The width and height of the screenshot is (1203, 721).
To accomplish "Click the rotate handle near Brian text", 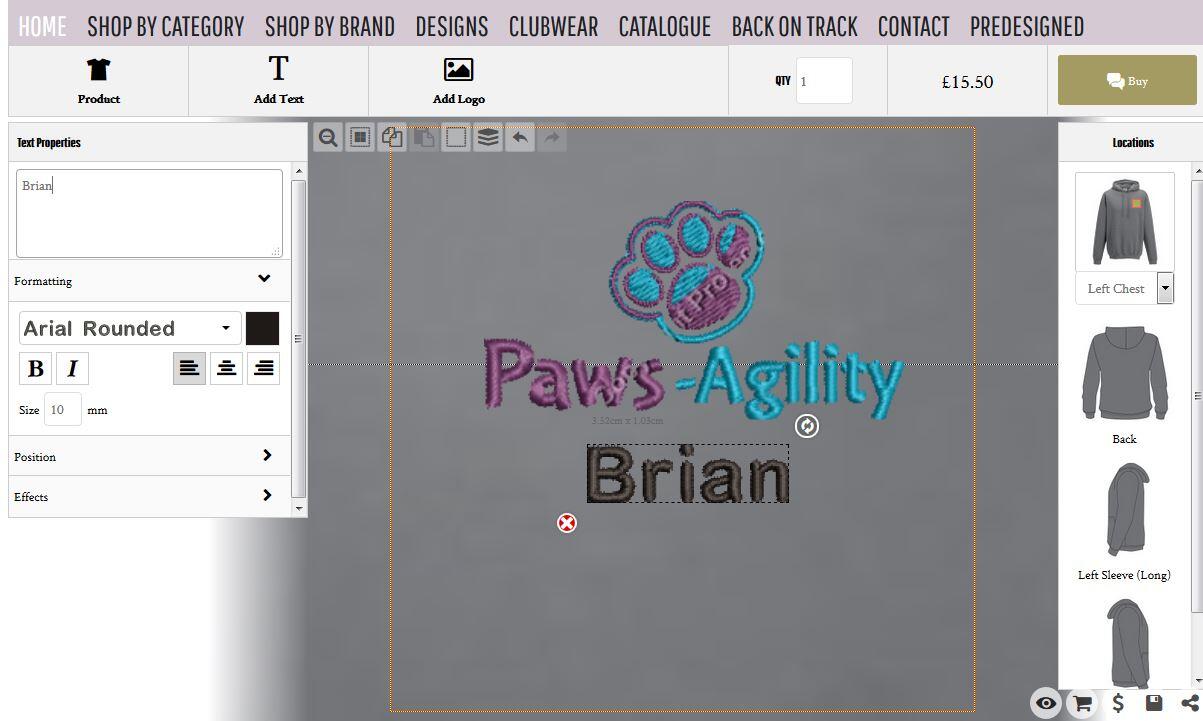I will 806,426.
